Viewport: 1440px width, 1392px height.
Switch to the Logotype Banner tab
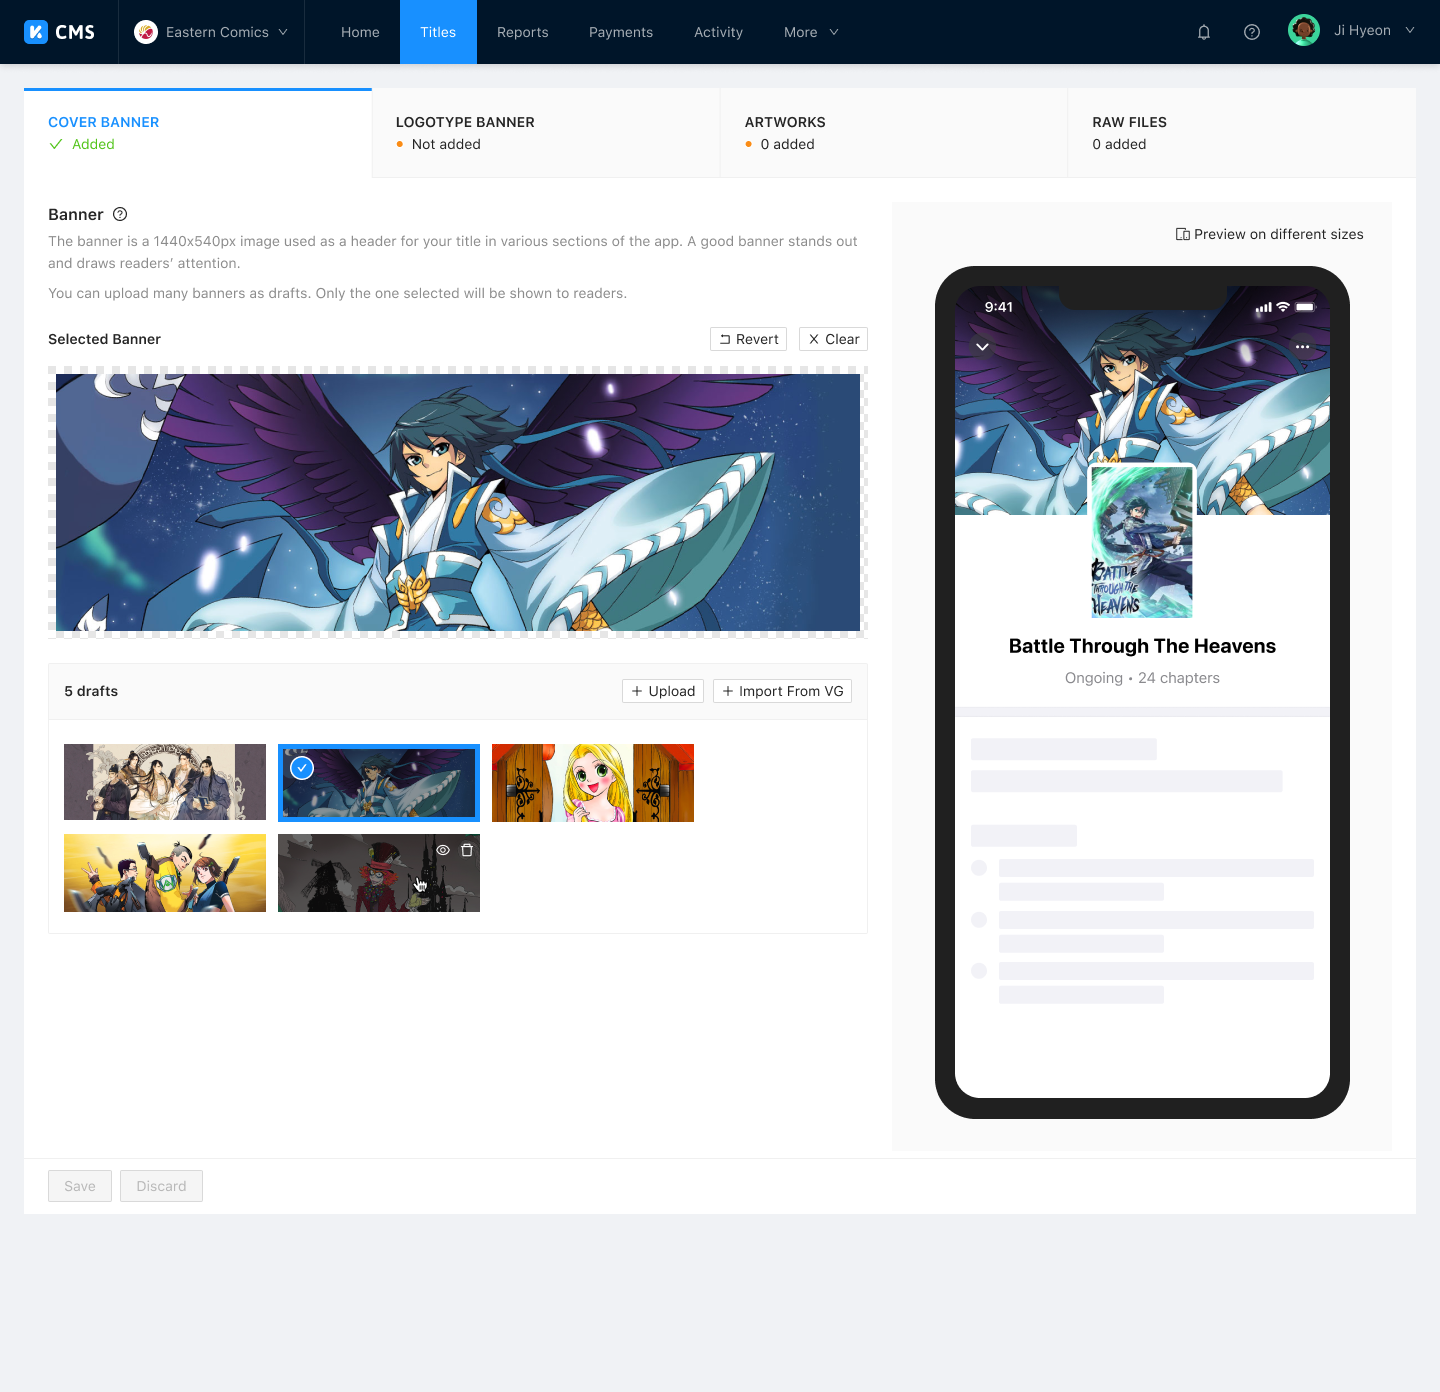pos(546,133)
